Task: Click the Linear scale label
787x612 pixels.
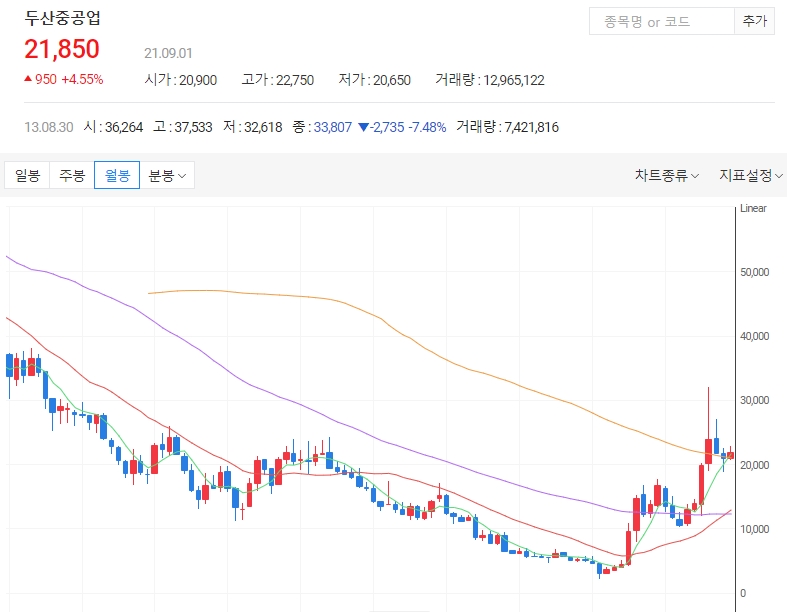Action: coord(753,208)
